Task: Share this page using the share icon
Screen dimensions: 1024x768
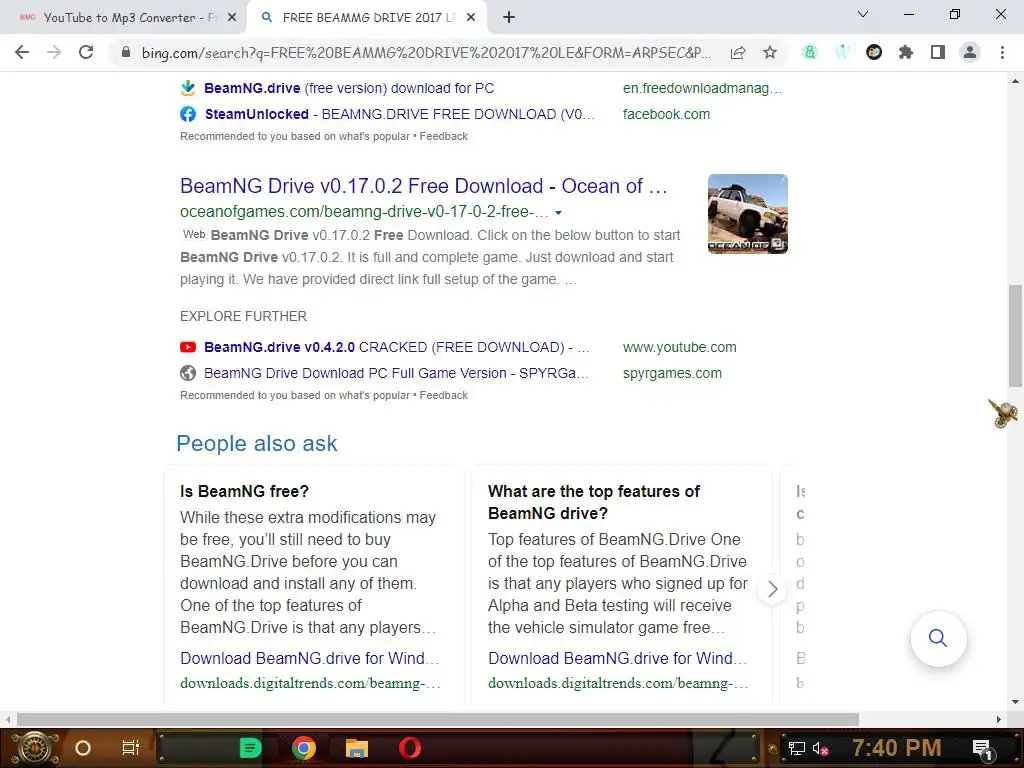Action: tap(738, 52)
